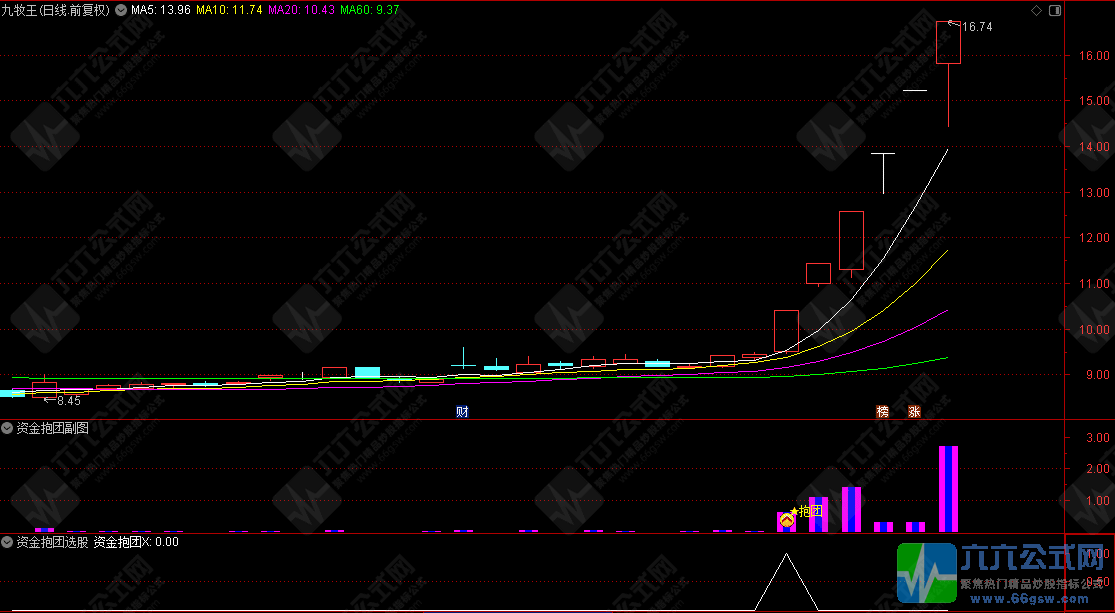Open the www.66gsw.com website link
This screenshot has width=1115, height=613.
pyautogui.click(x=1025, y=600)
